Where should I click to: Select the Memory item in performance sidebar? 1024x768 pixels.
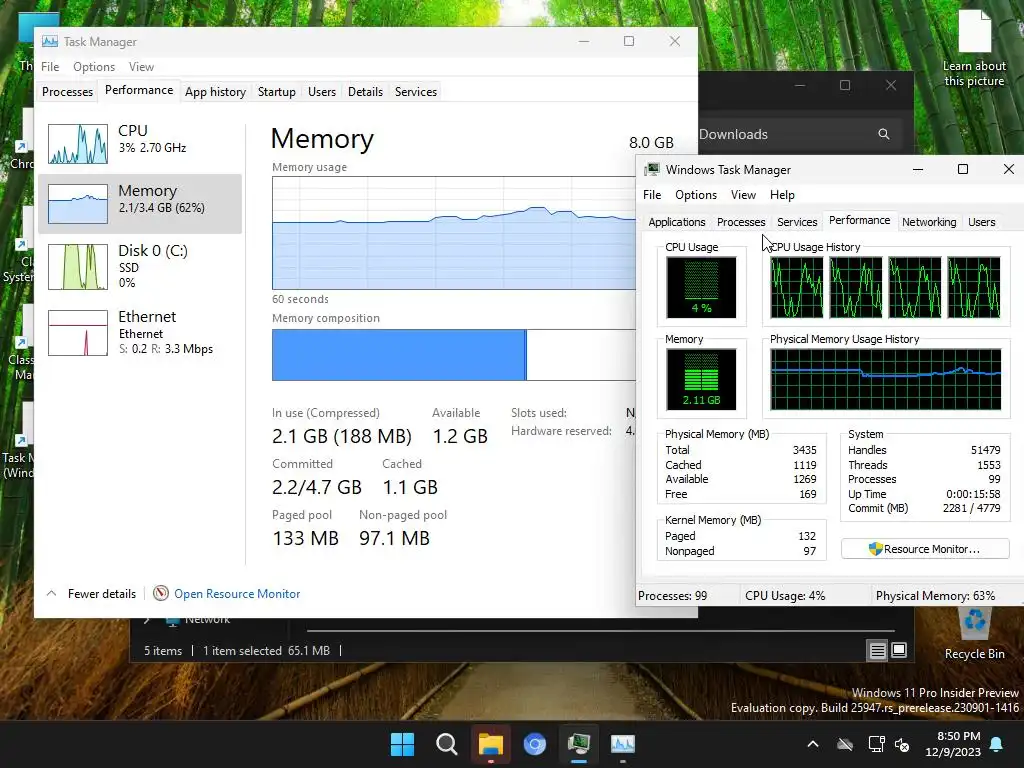(x=140, y=204)
